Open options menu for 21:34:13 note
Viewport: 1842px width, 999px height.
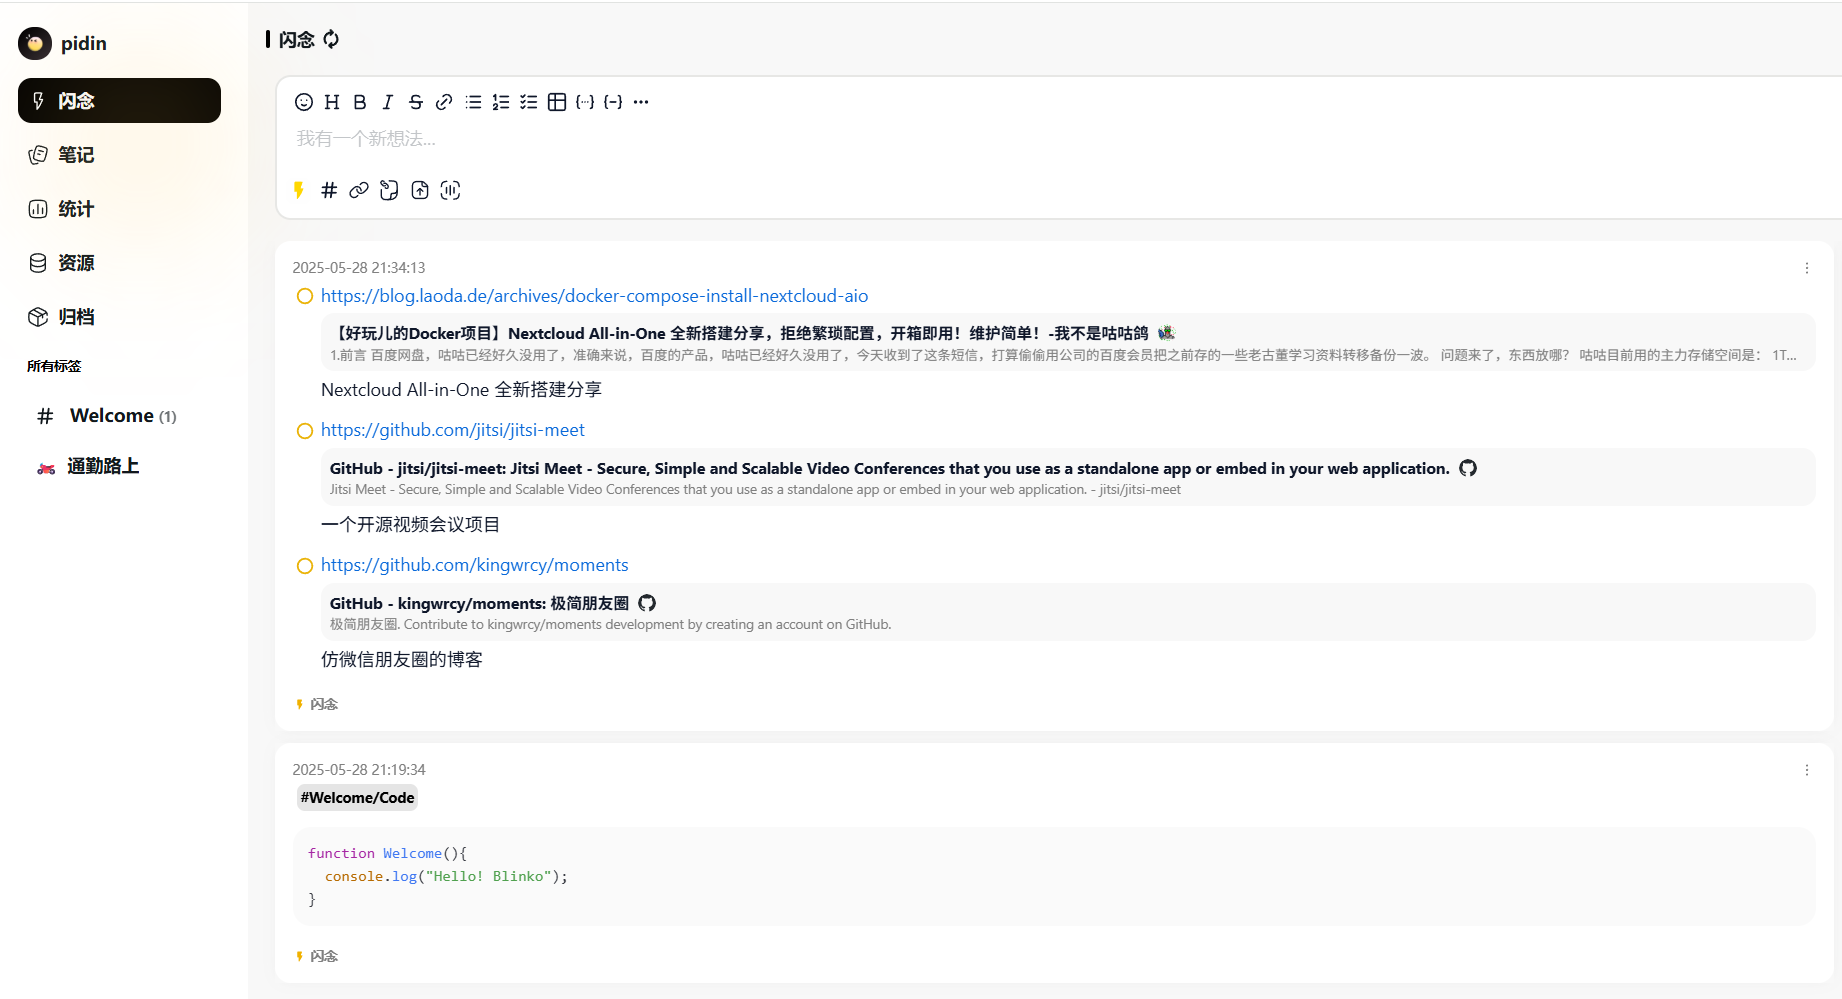pyautogui.click(x=1806, y=268)
